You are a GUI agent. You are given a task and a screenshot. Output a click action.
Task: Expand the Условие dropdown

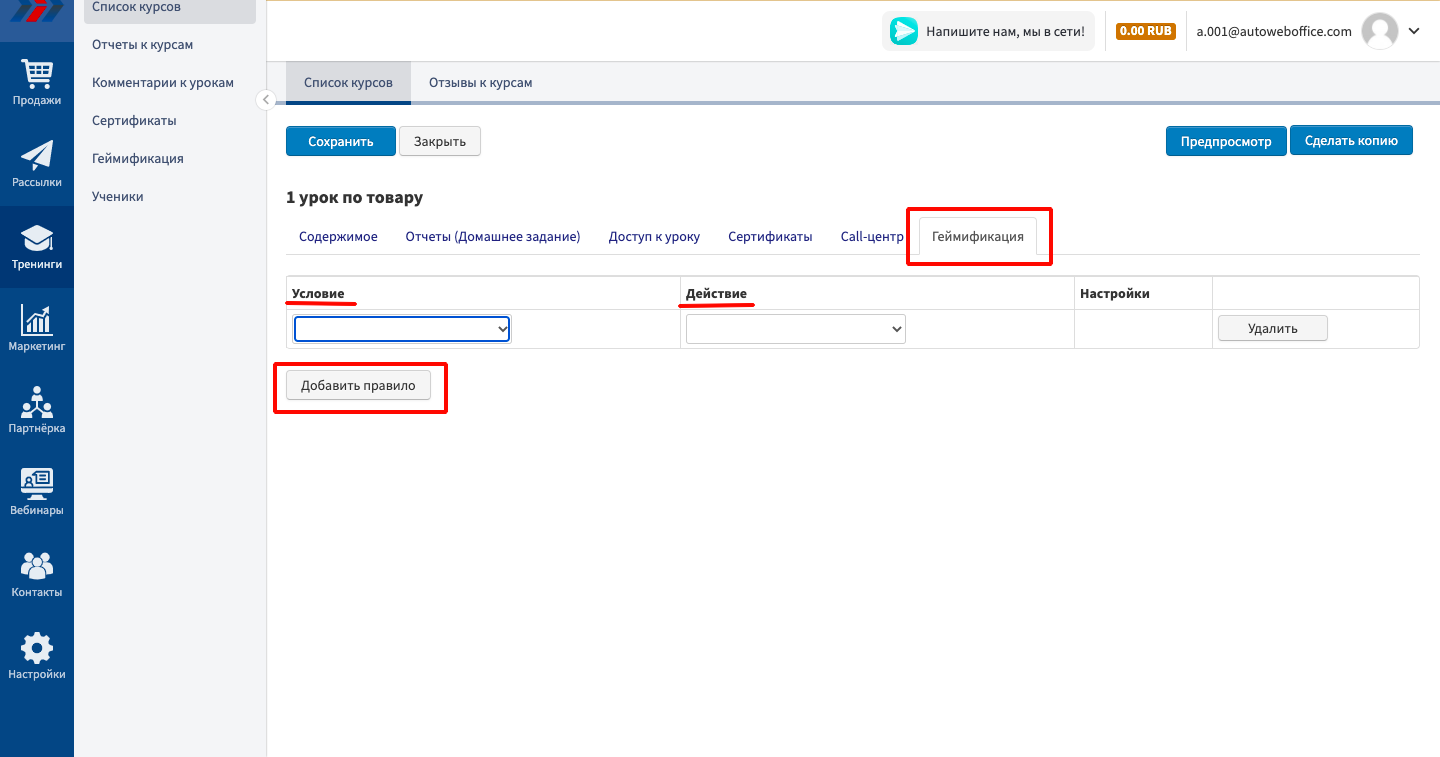tap(402, 329)
